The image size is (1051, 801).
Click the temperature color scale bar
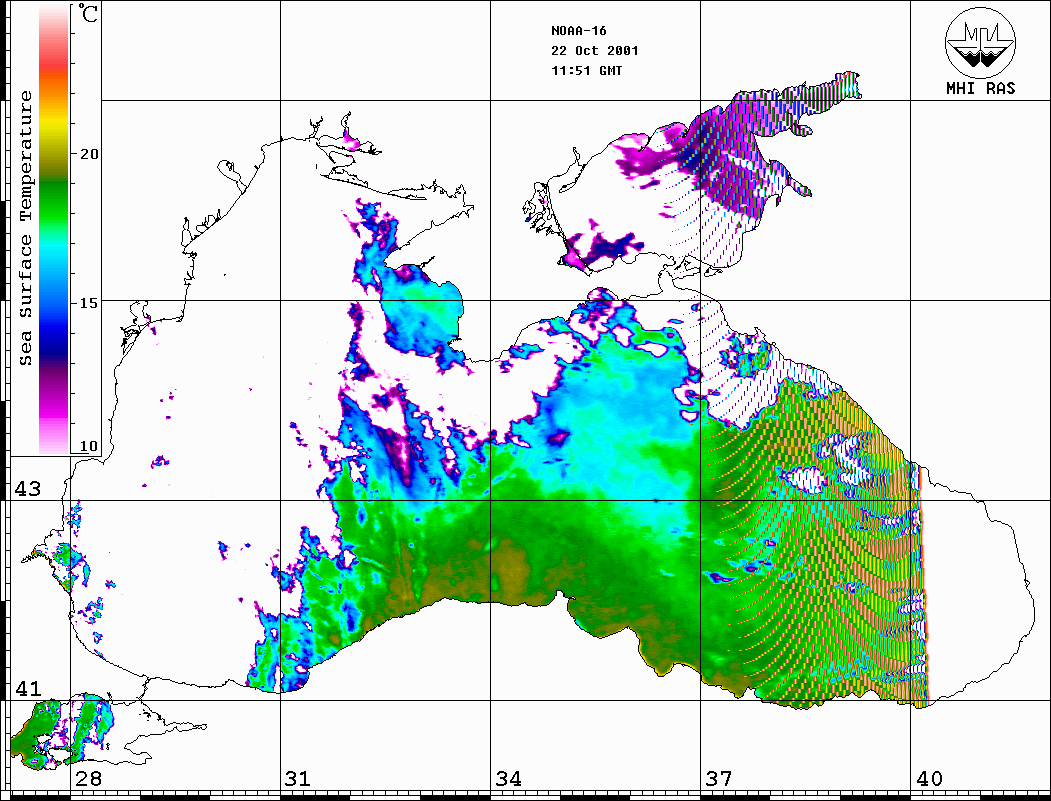(54, 230)
